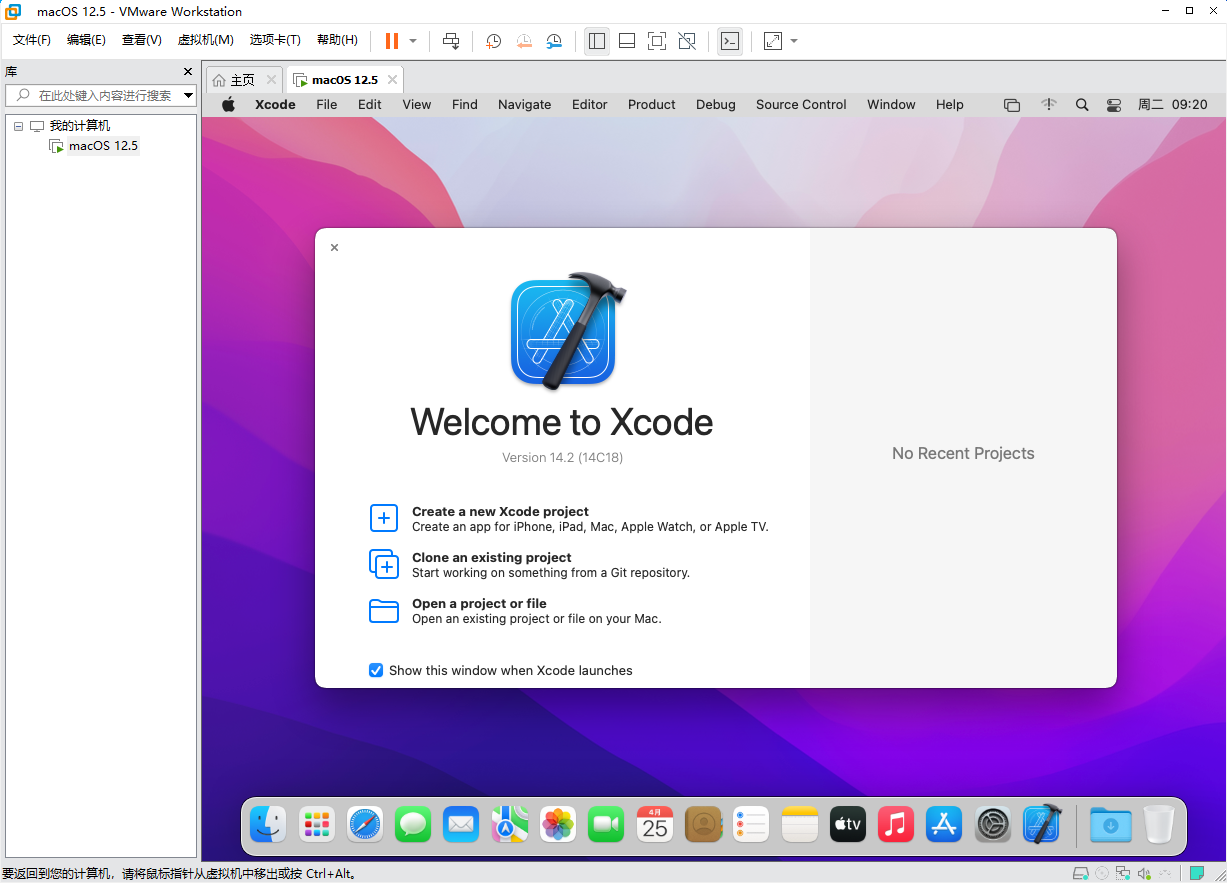Expand the dropdown arrow beside the pause button
The height and width of the screenshot is (883, 1227).
(413, 41)
